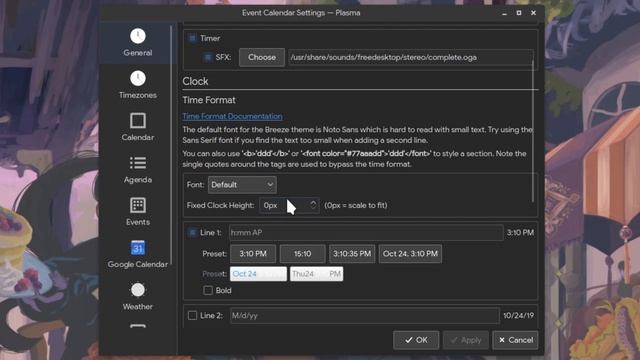Open the Google Calendar section
Viewport: 640px width, 360px height.
[138, 254]
